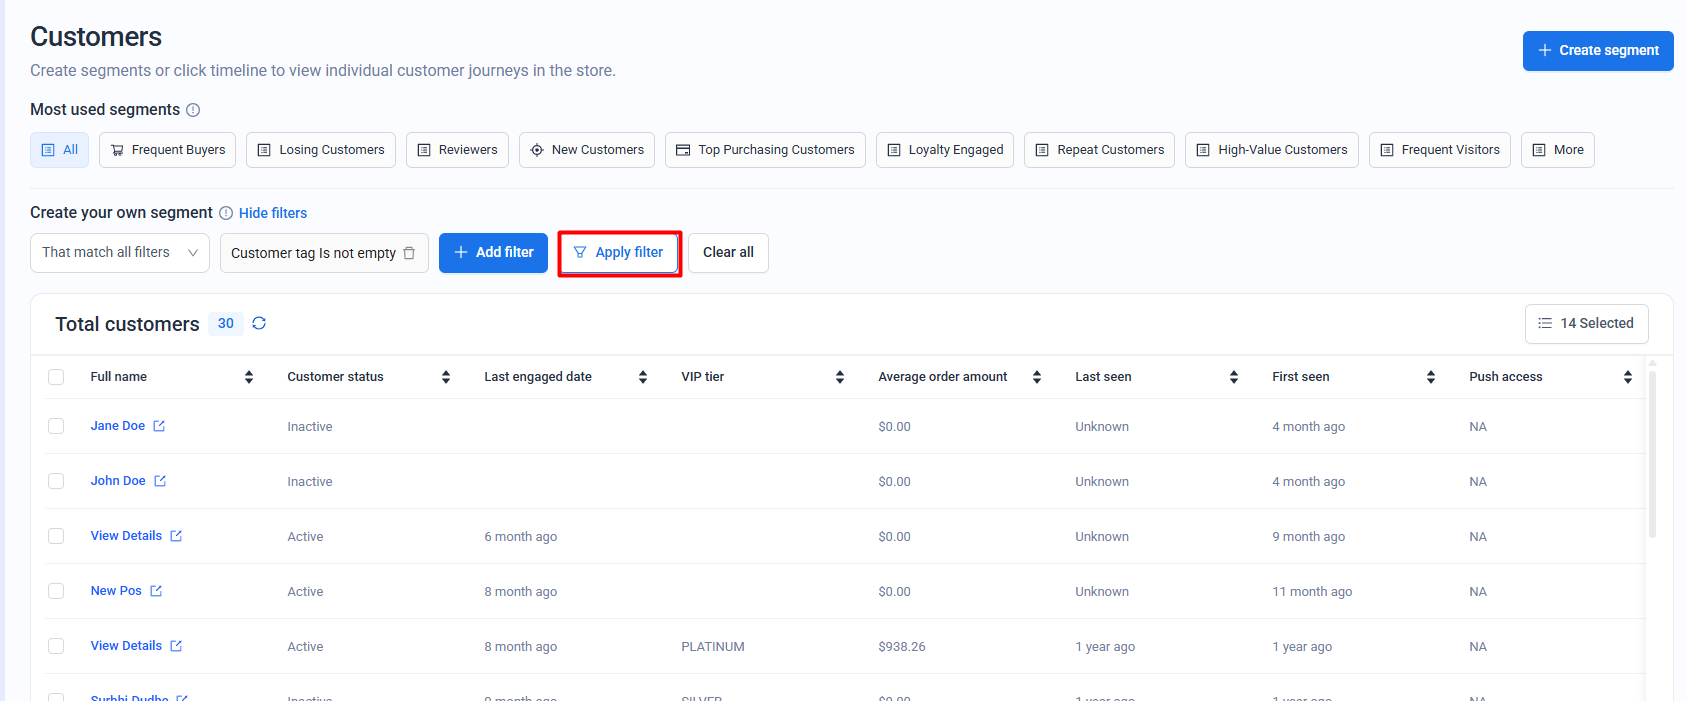
Task: Sort by Average order amount arrows
Action: point(1037,377)
